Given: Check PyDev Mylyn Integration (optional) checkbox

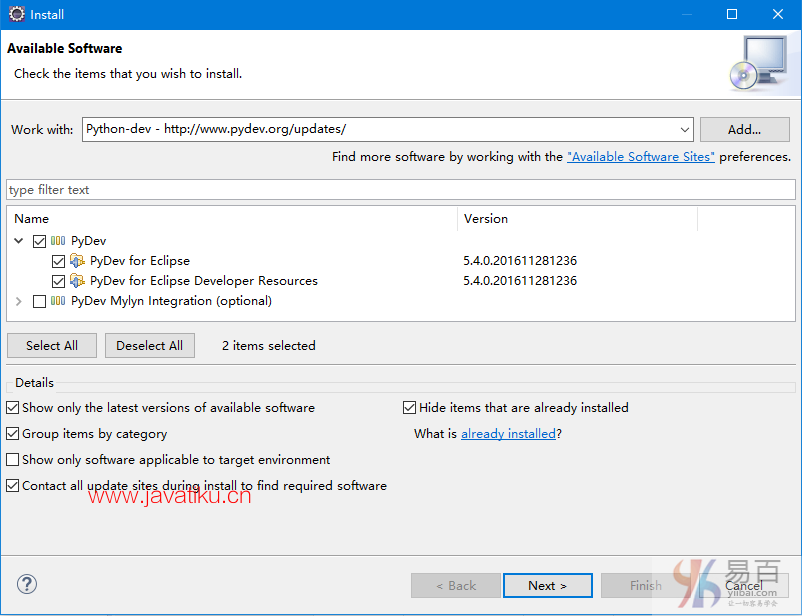Looking at the screenshot, I should tap(39, 301).
